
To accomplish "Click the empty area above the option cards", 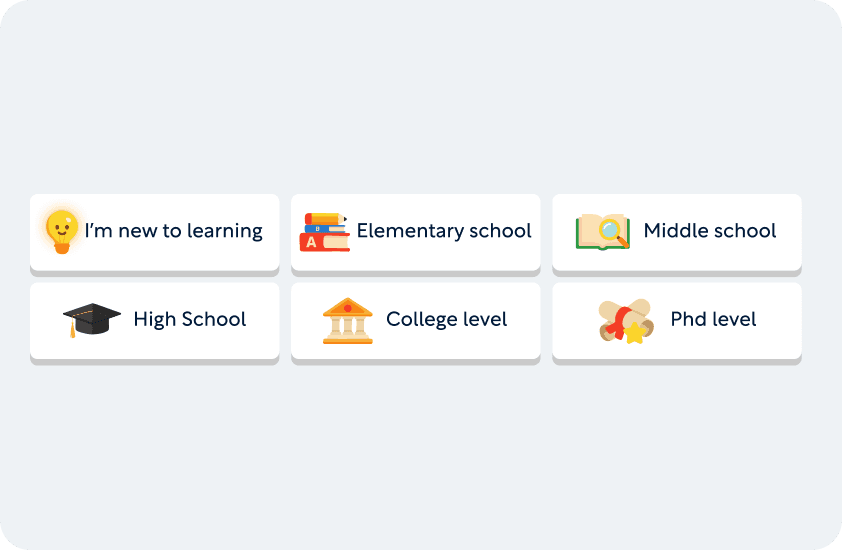I will 420,100.
